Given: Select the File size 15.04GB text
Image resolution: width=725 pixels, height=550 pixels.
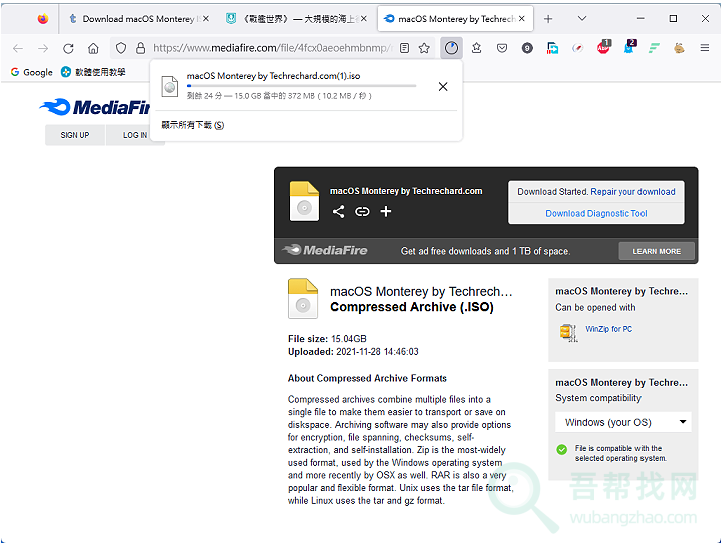Looking at the screenshot, I should [327, 339].
